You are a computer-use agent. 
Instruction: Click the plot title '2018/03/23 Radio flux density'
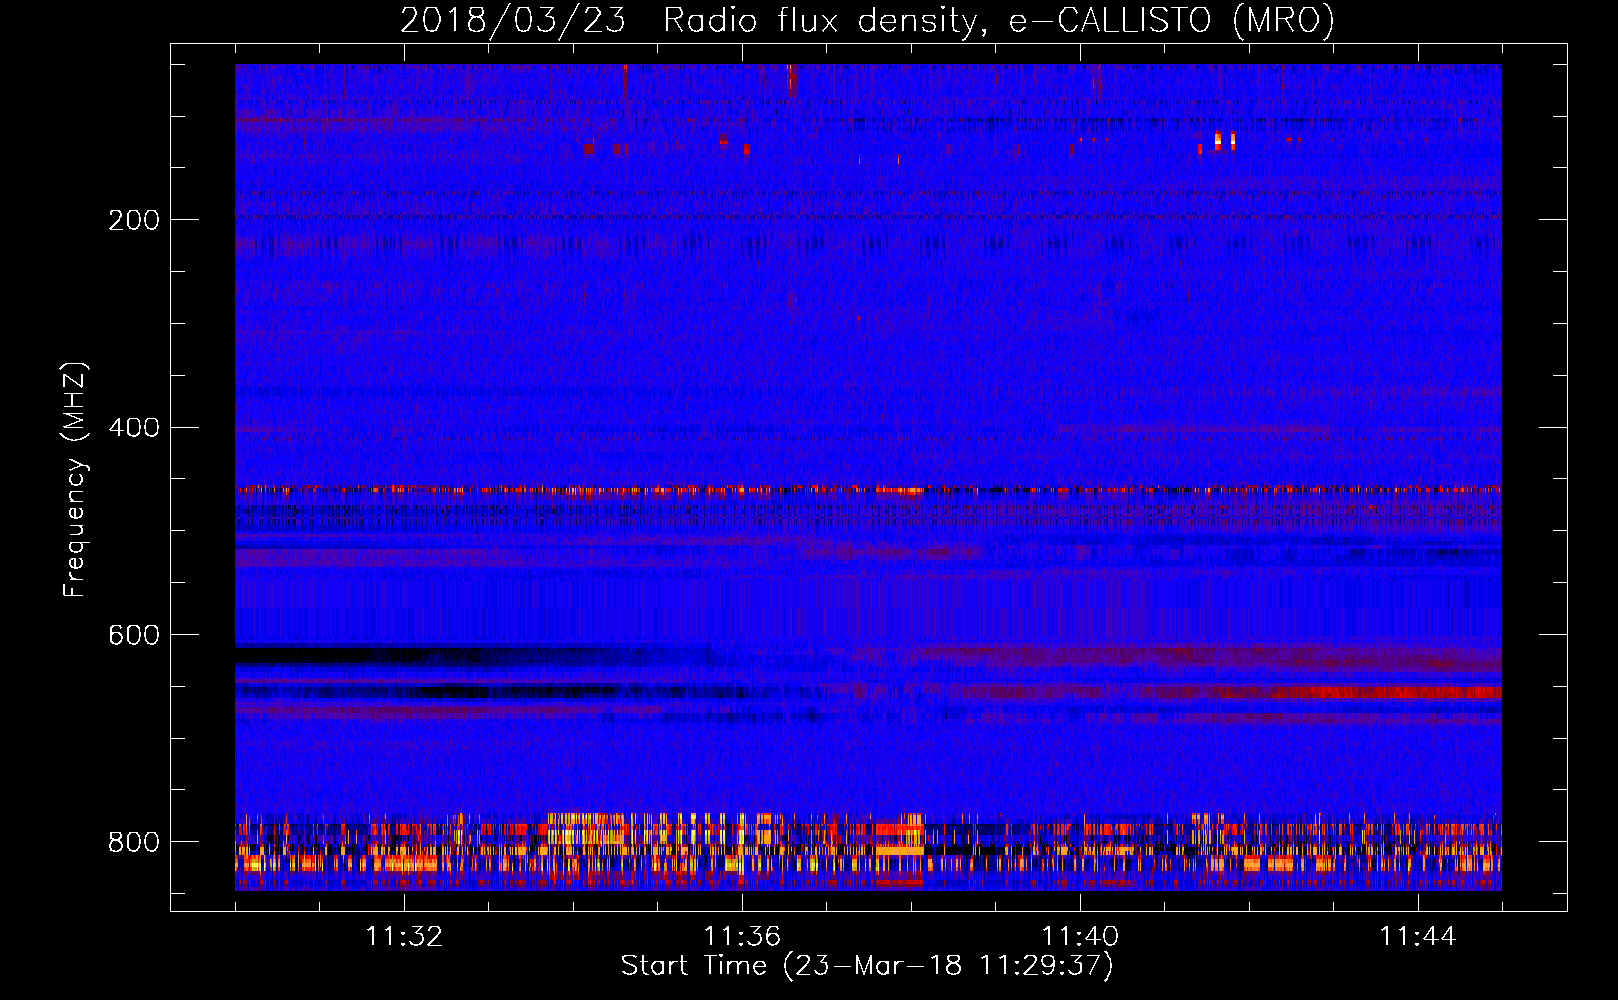tap(867, 20)
